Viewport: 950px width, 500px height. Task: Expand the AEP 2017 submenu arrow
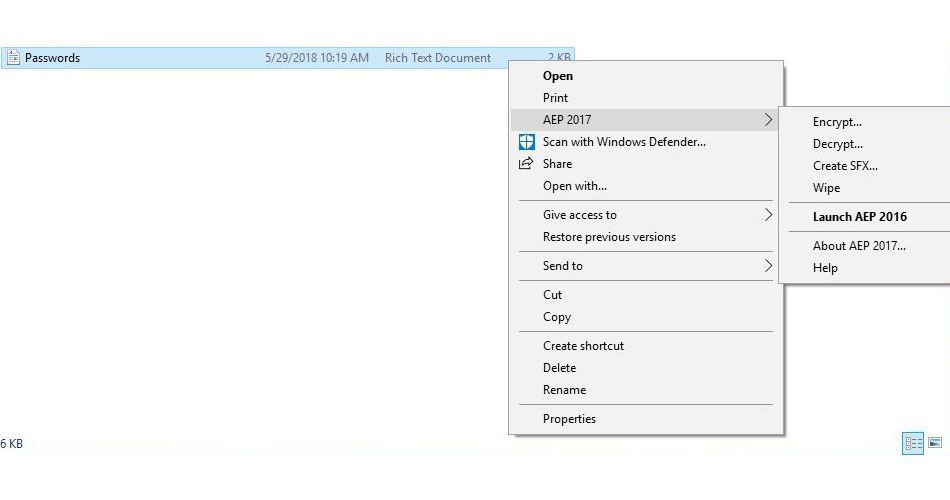point(768,119)
